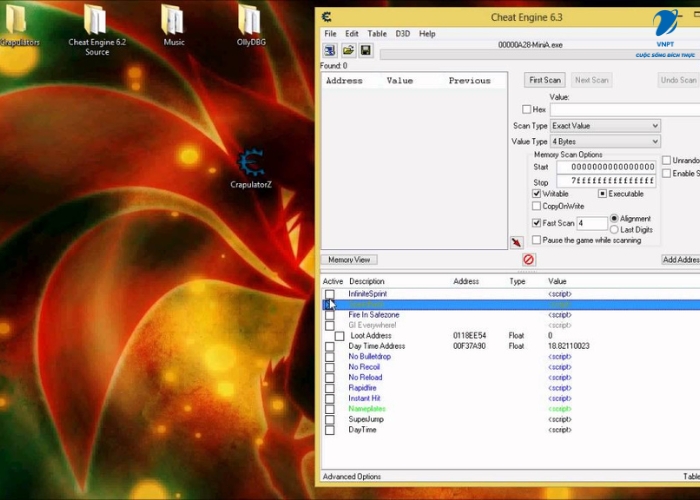This screenshot has height=500, width=700.
Task: Toggle the Executable checkbox
Action: pyautogui.click(x=602, y=194)
